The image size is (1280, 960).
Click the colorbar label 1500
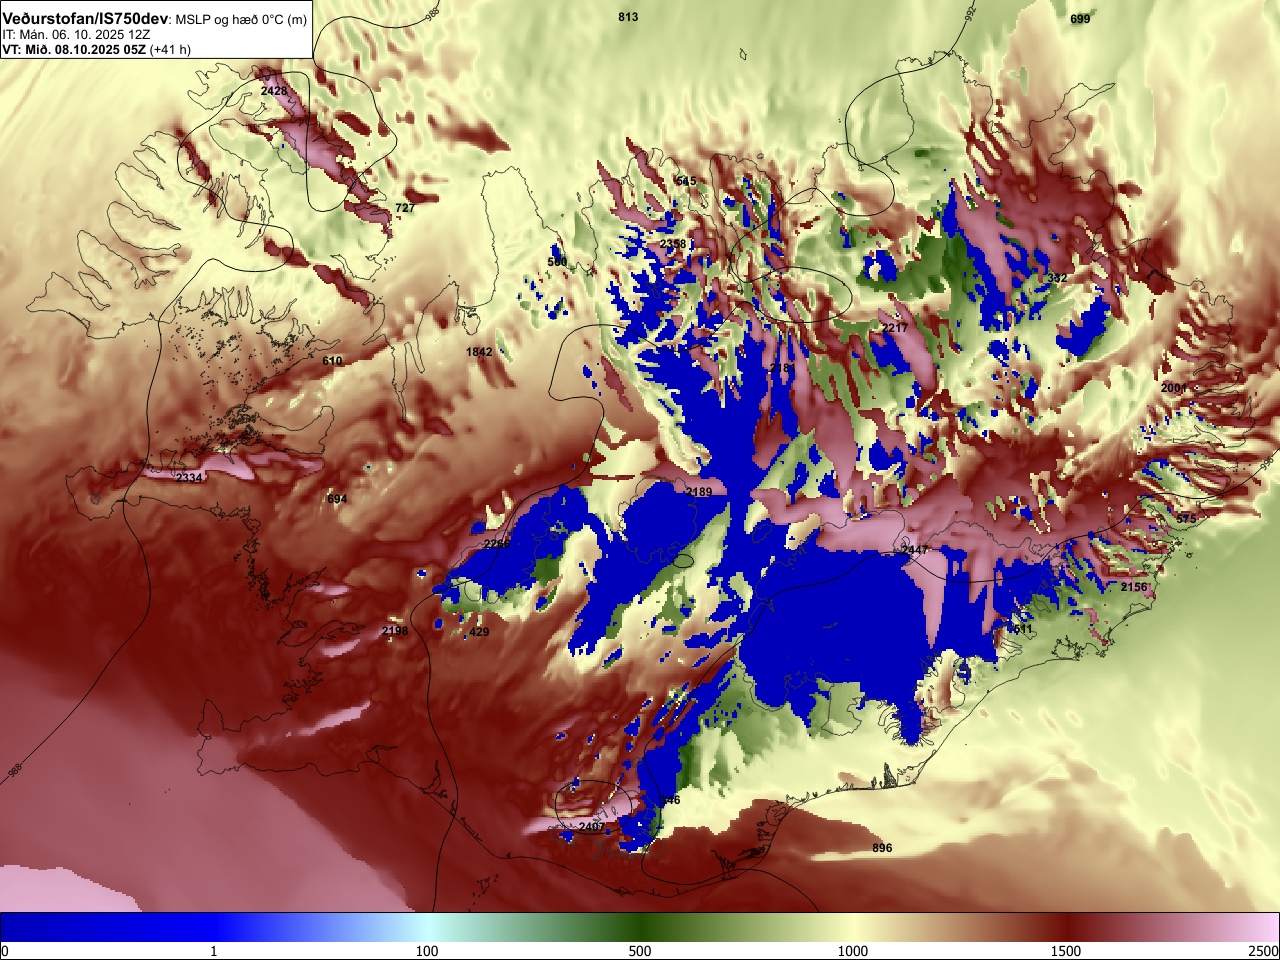tap(1066, 951)
